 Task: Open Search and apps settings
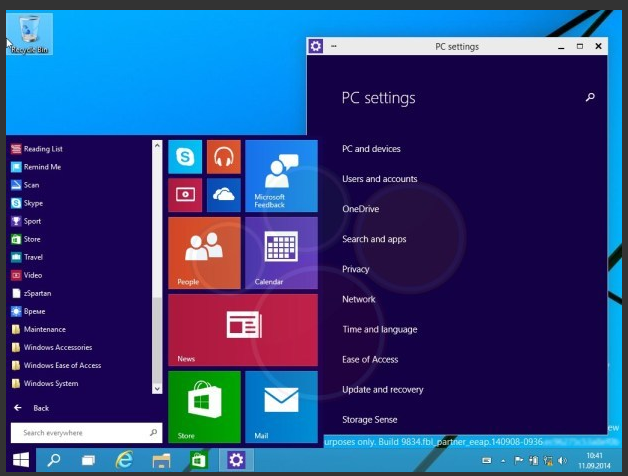coord(374,239)
